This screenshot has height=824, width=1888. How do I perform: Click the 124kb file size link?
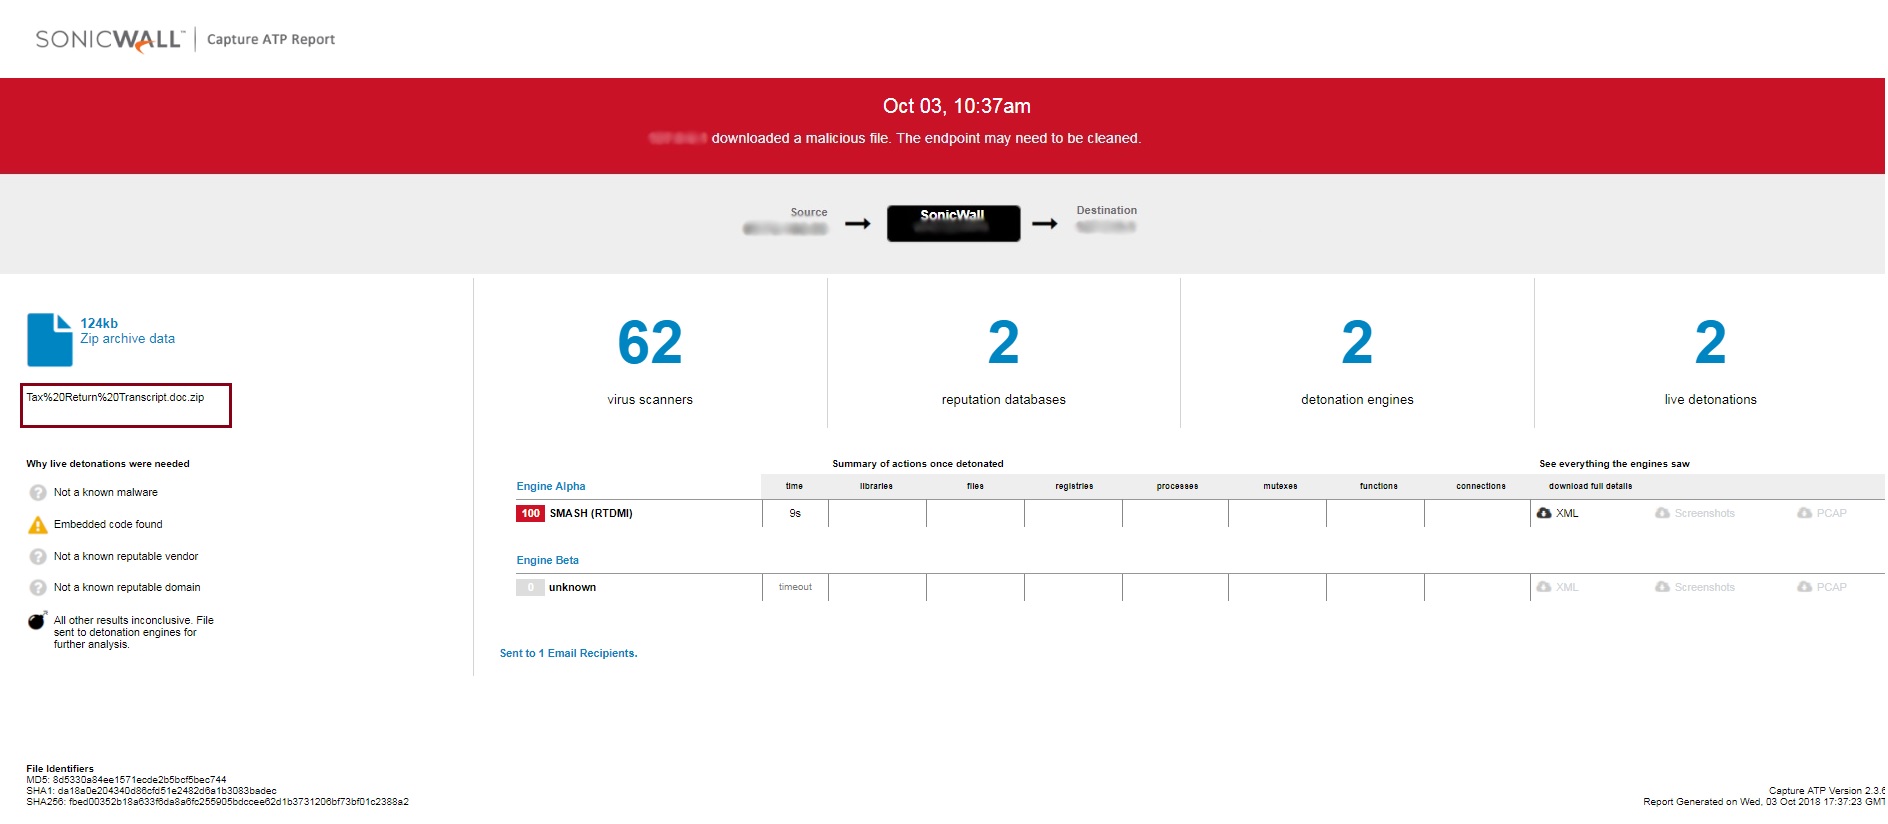click(99, 324)
